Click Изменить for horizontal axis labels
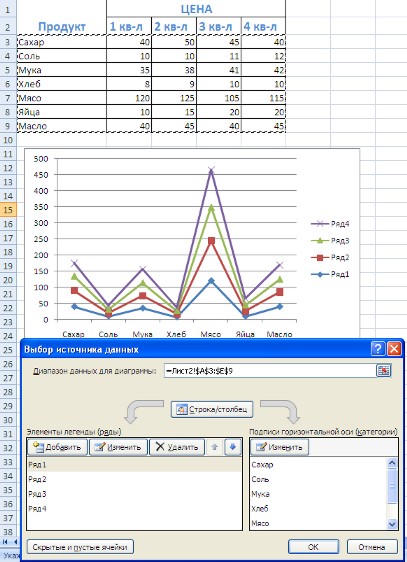Image resolution: width=407 pixels, height=562 pixels. [x=279, y=447]
